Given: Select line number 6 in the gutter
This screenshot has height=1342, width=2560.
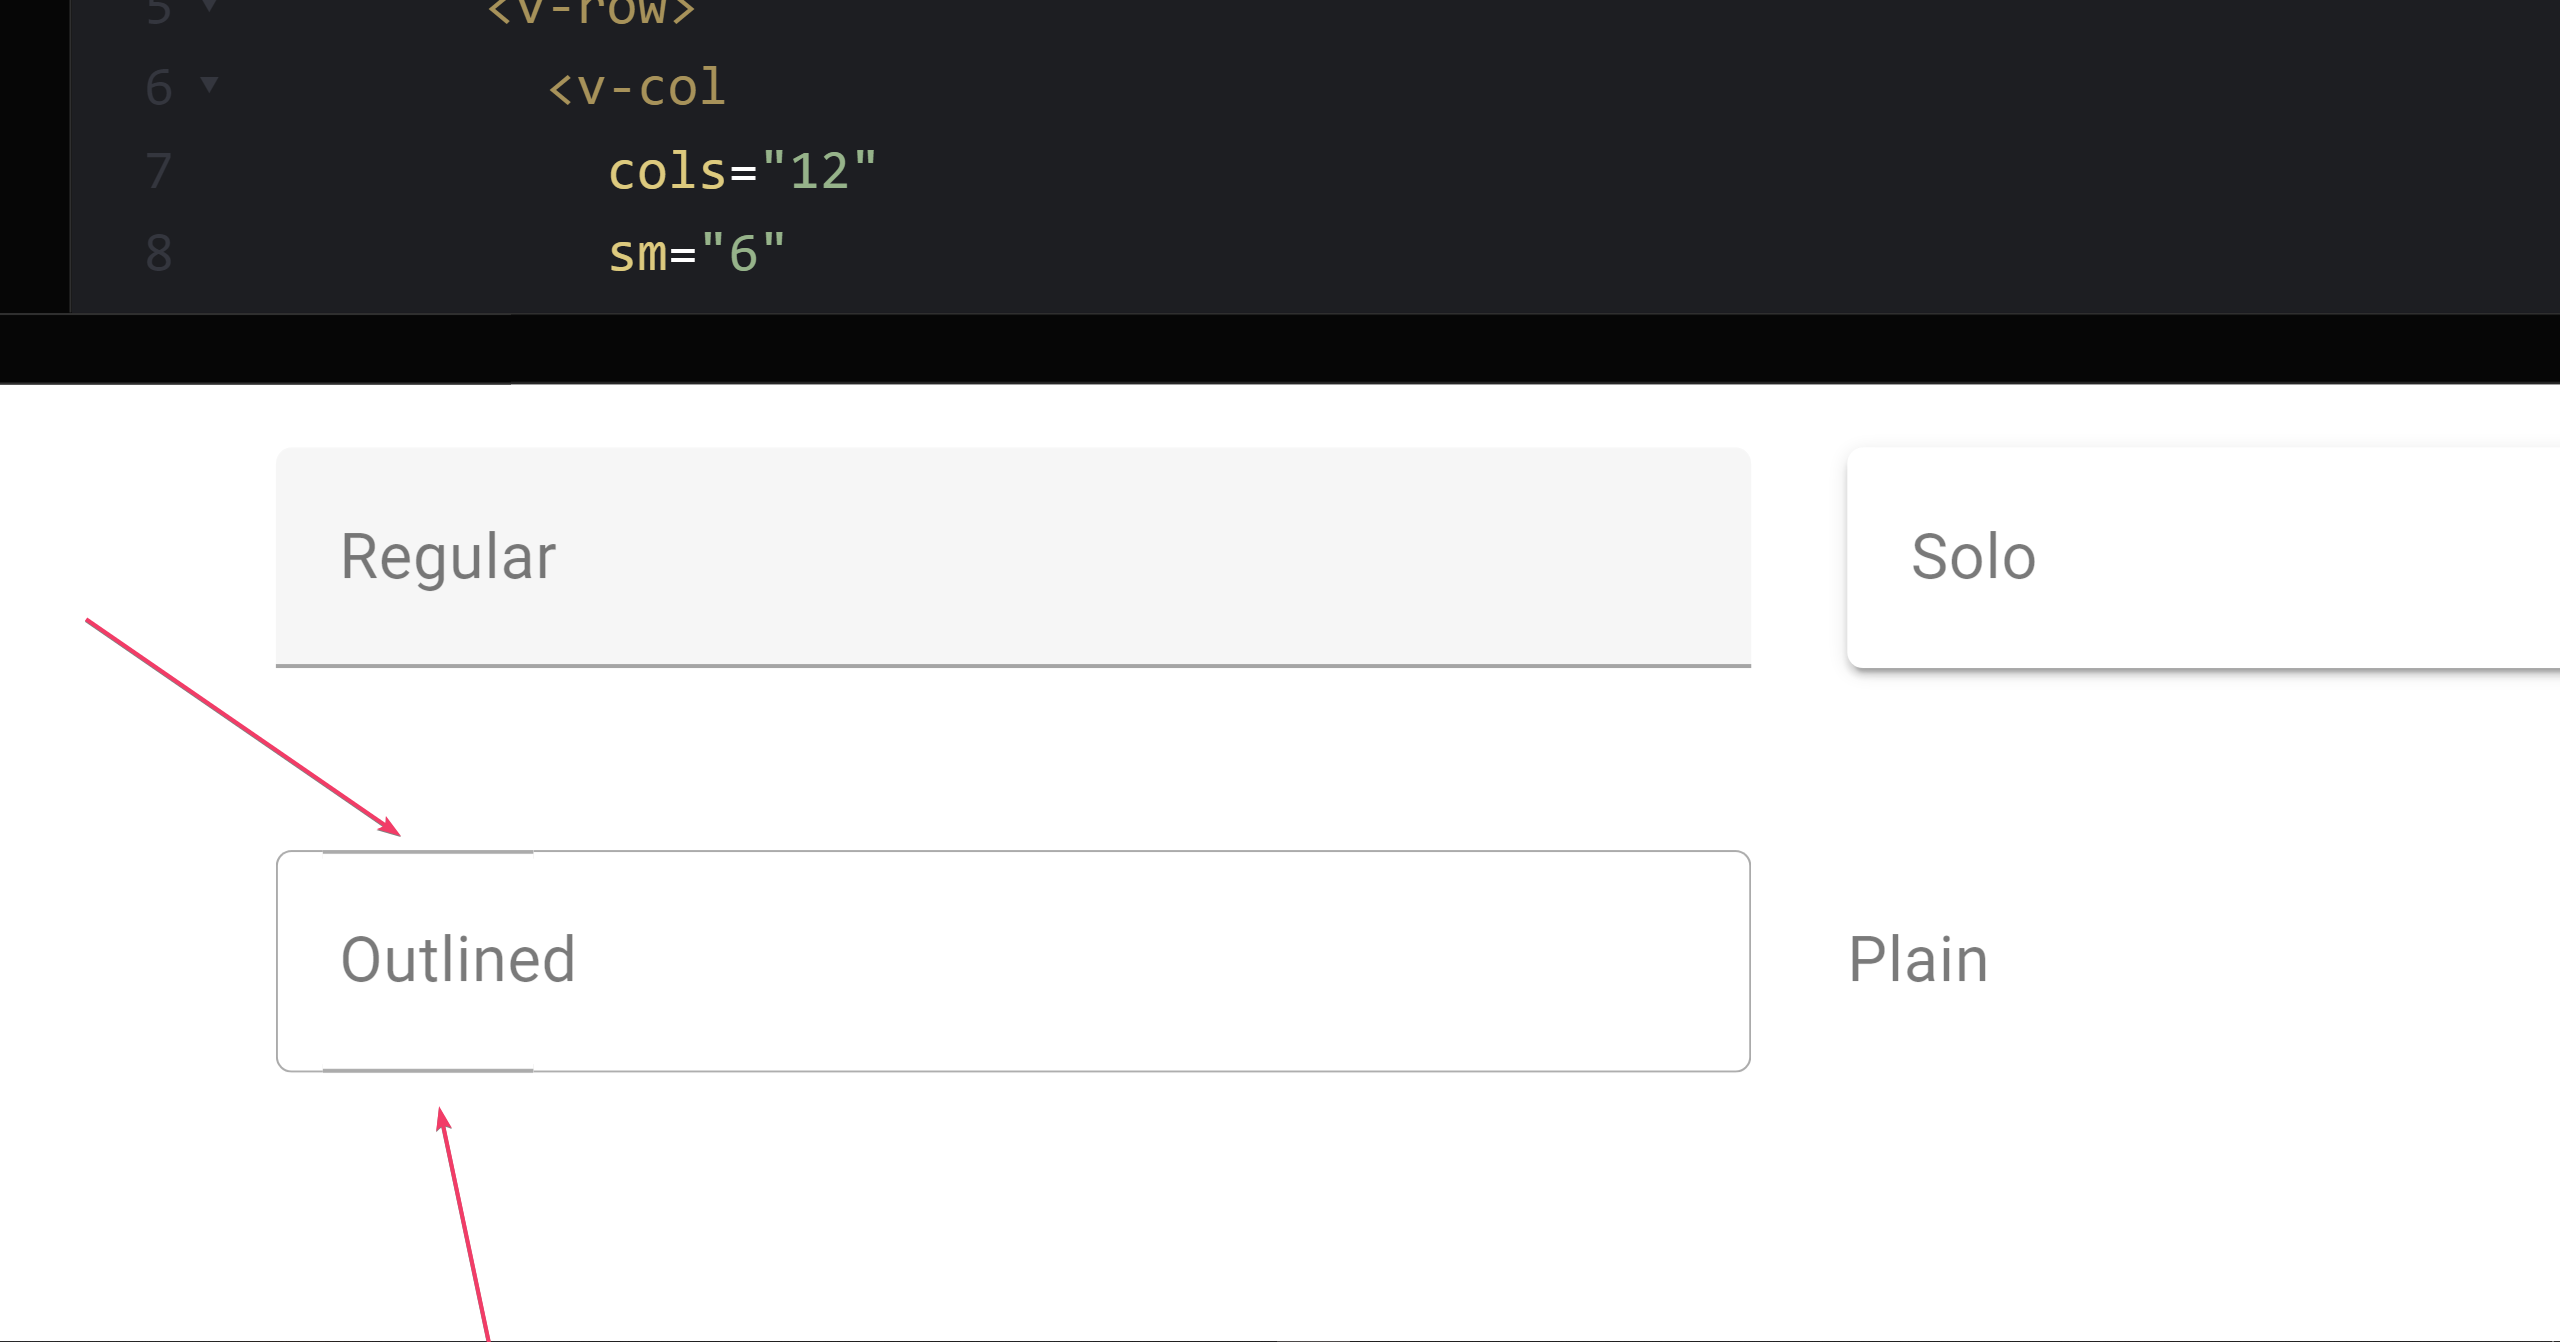Looking at the screenshot, I should (x=159, y=88).
